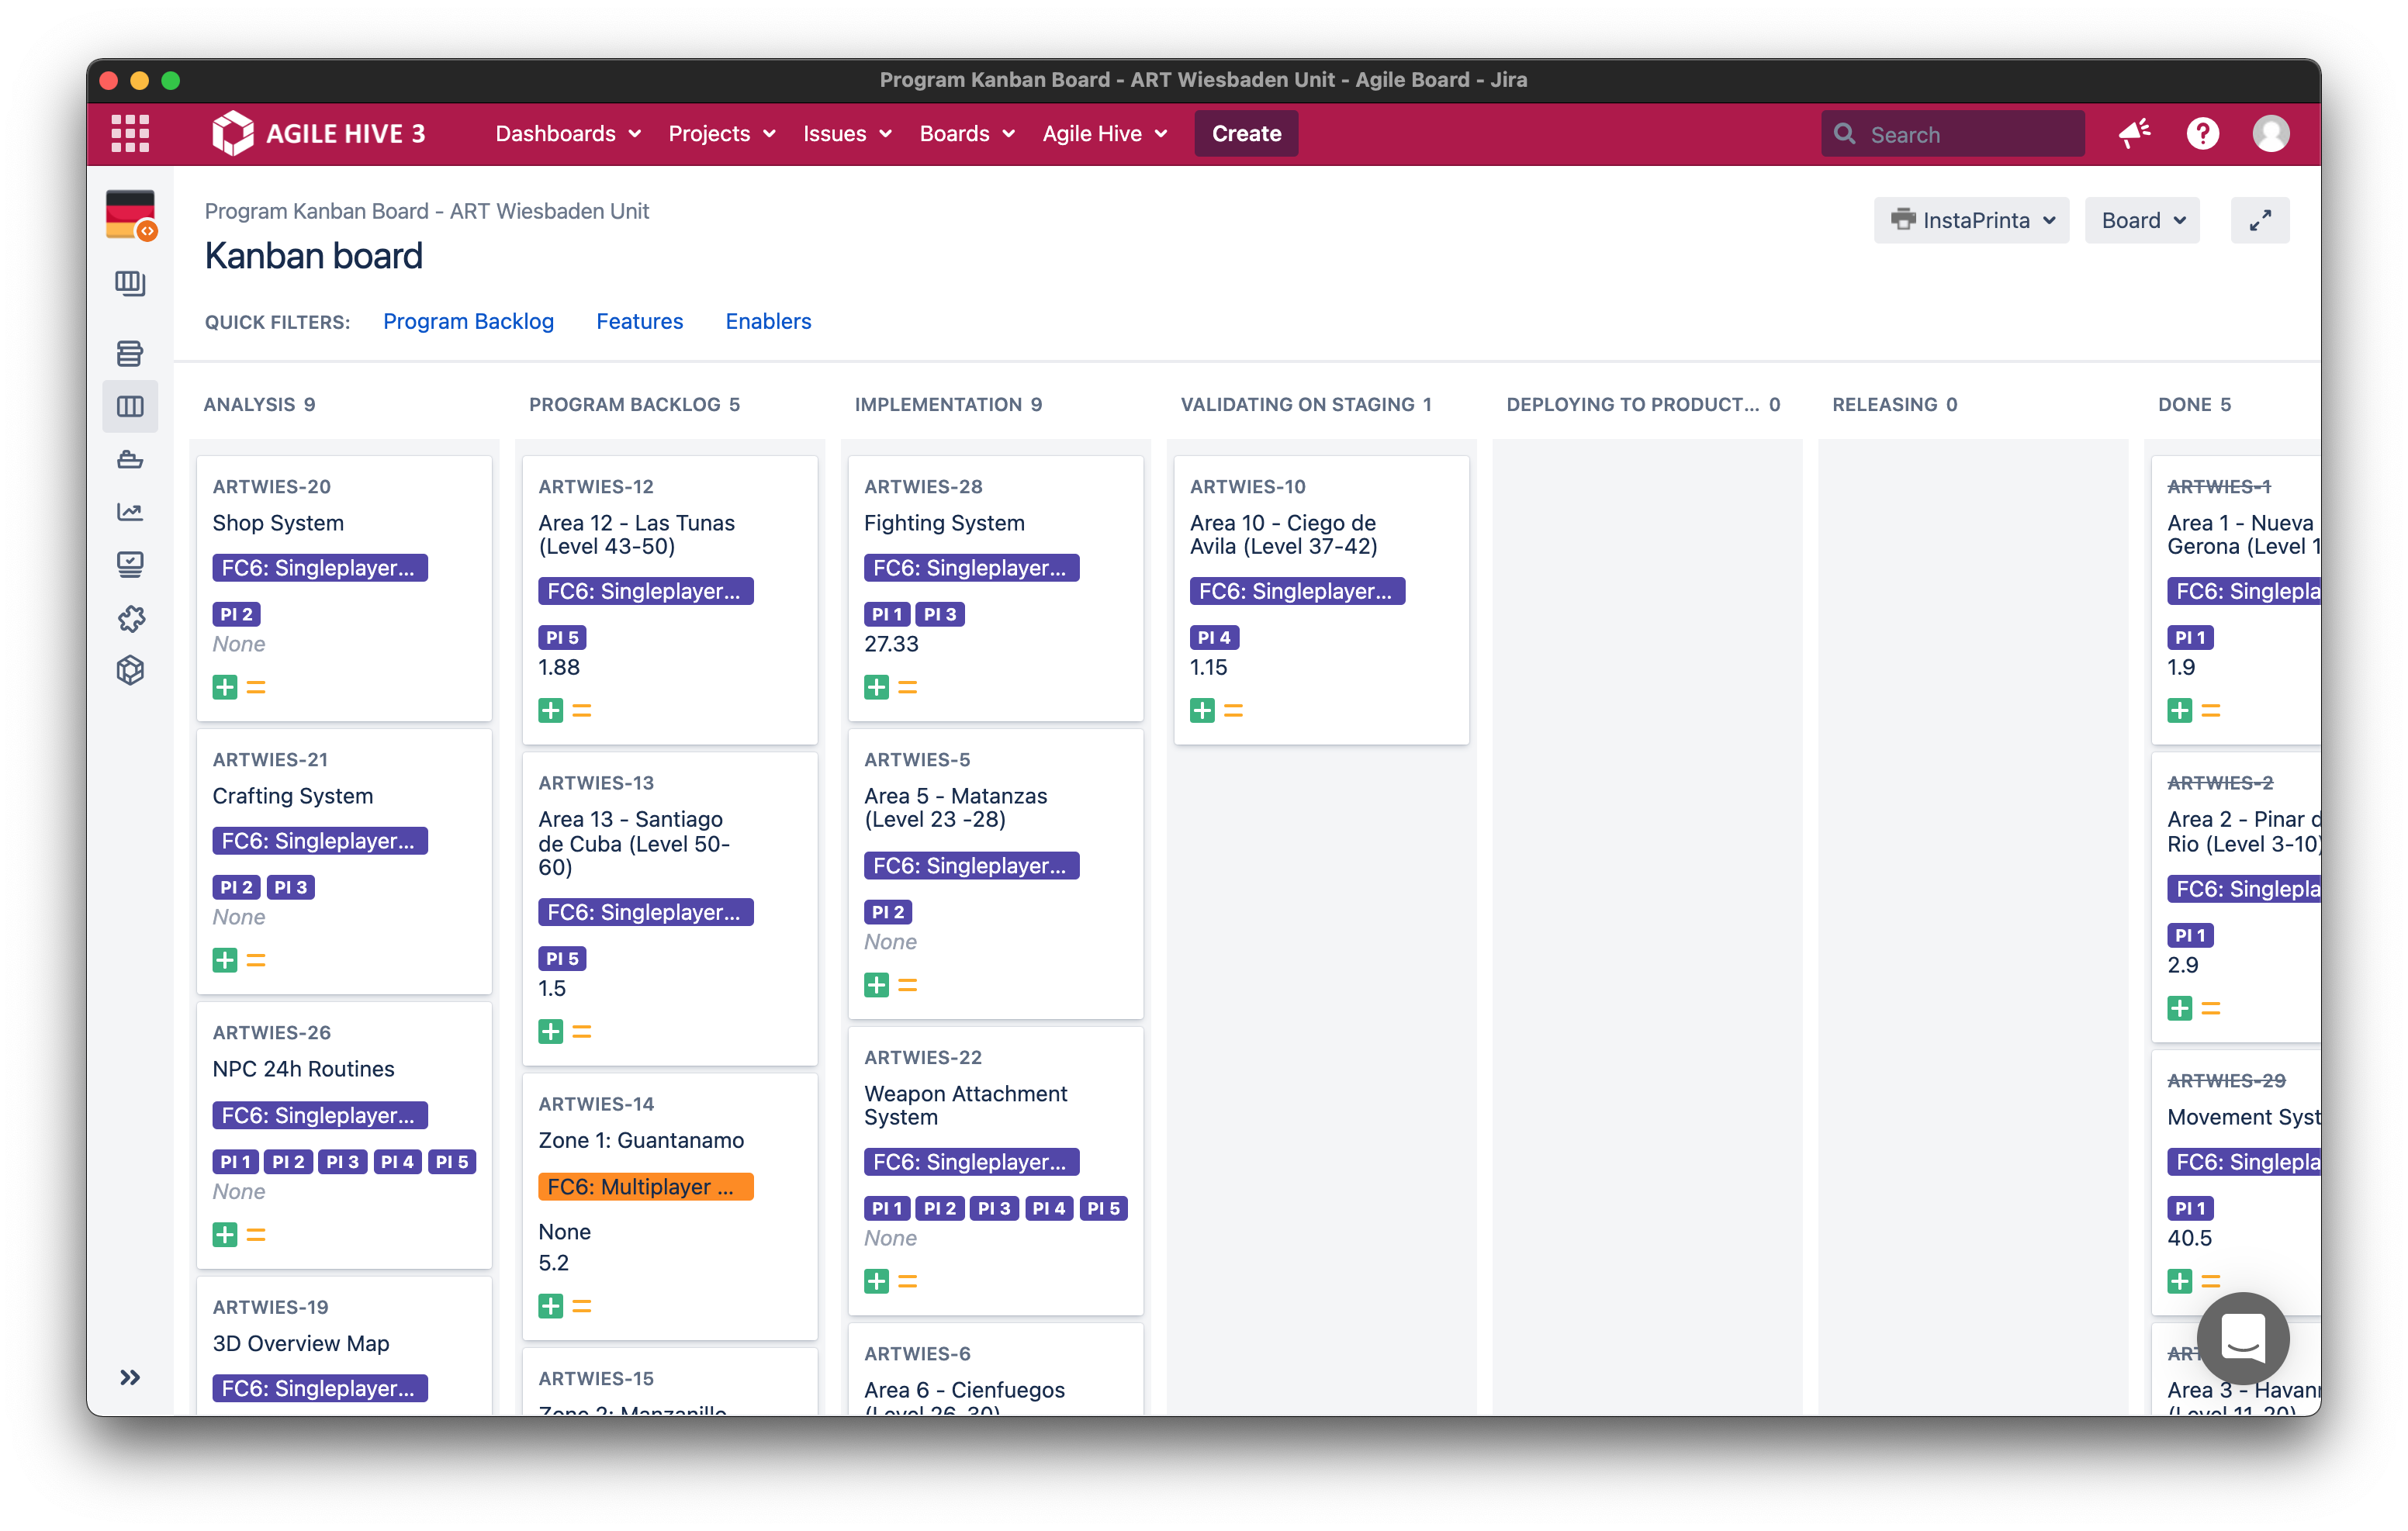Open Reports chart icon in sidebar
2408x1531 pixels.
coord(130,512)
